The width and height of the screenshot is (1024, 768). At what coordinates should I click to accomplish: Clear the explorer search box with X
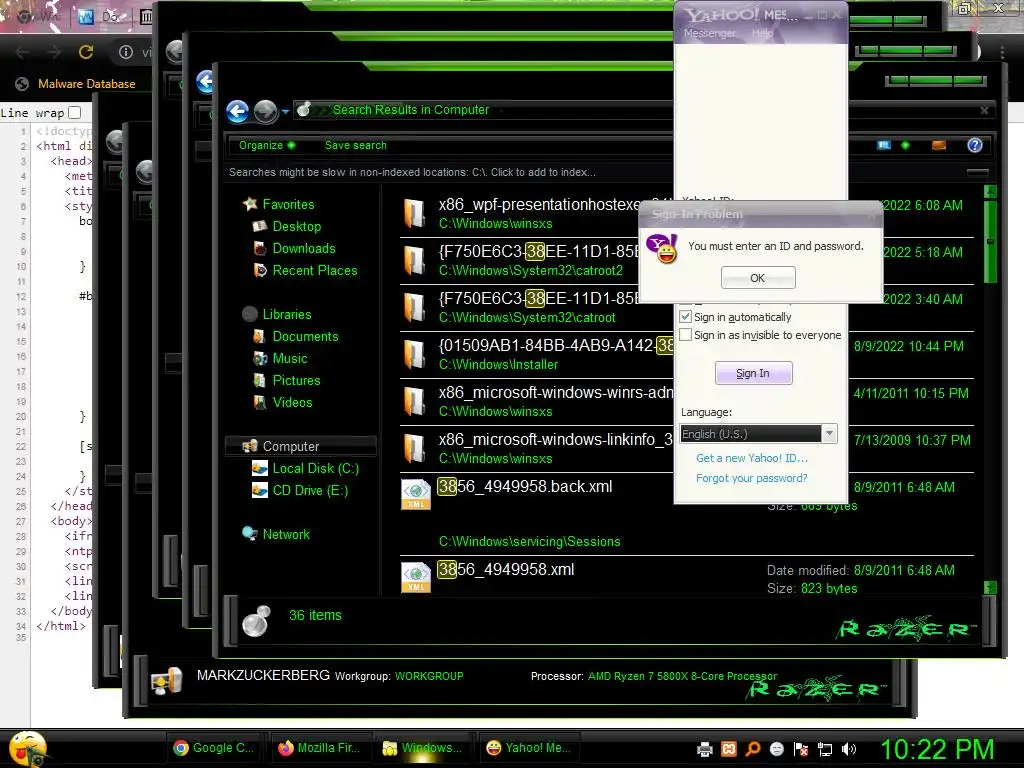(984, 110)
